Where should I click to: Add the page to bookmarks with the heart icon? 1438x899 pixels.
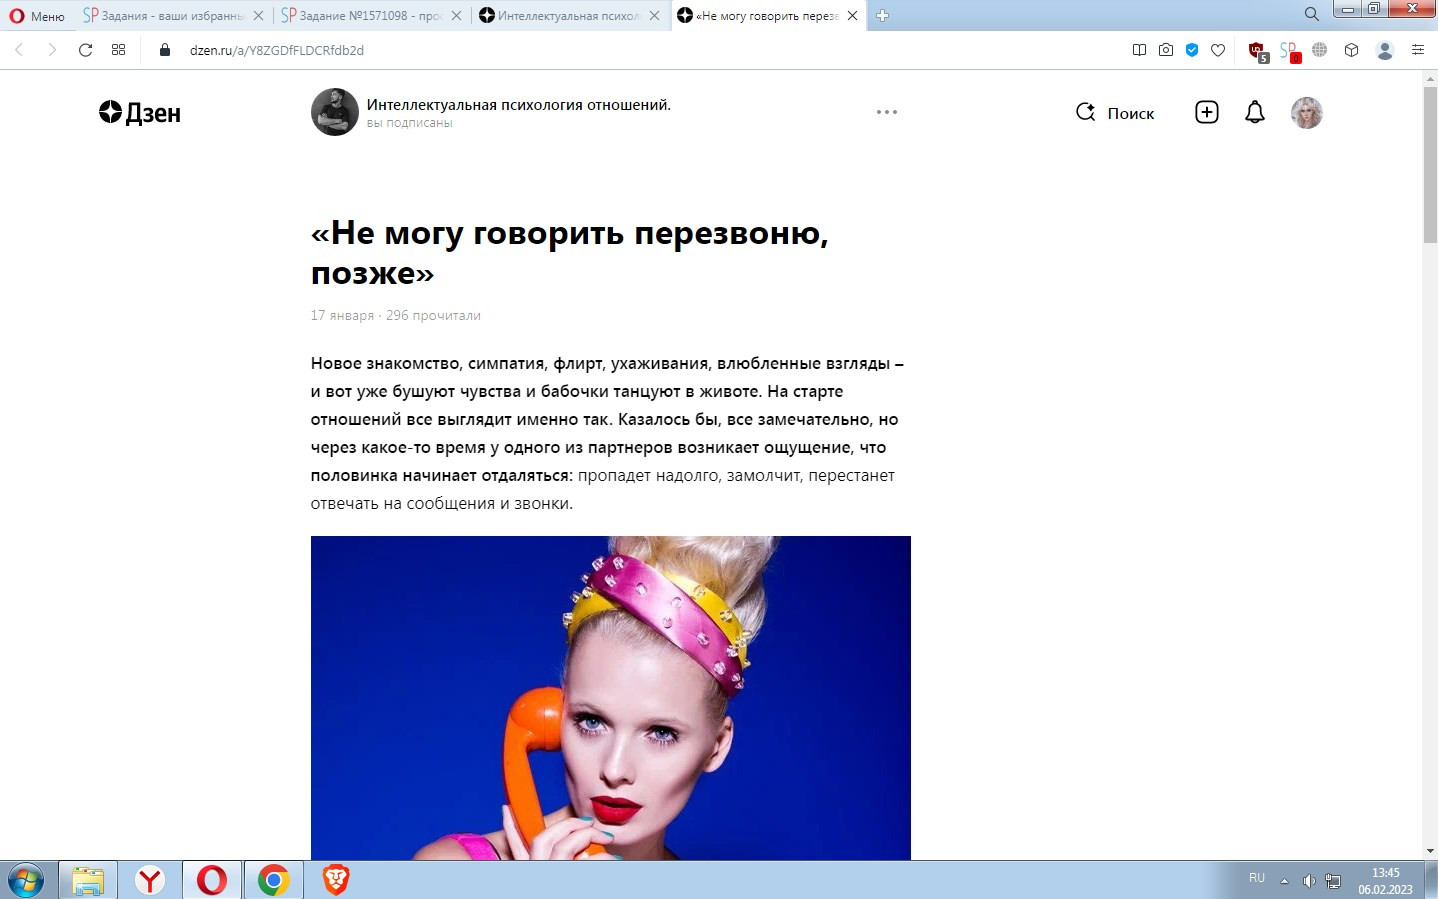pyautogui.click(x=1218, y=50)
